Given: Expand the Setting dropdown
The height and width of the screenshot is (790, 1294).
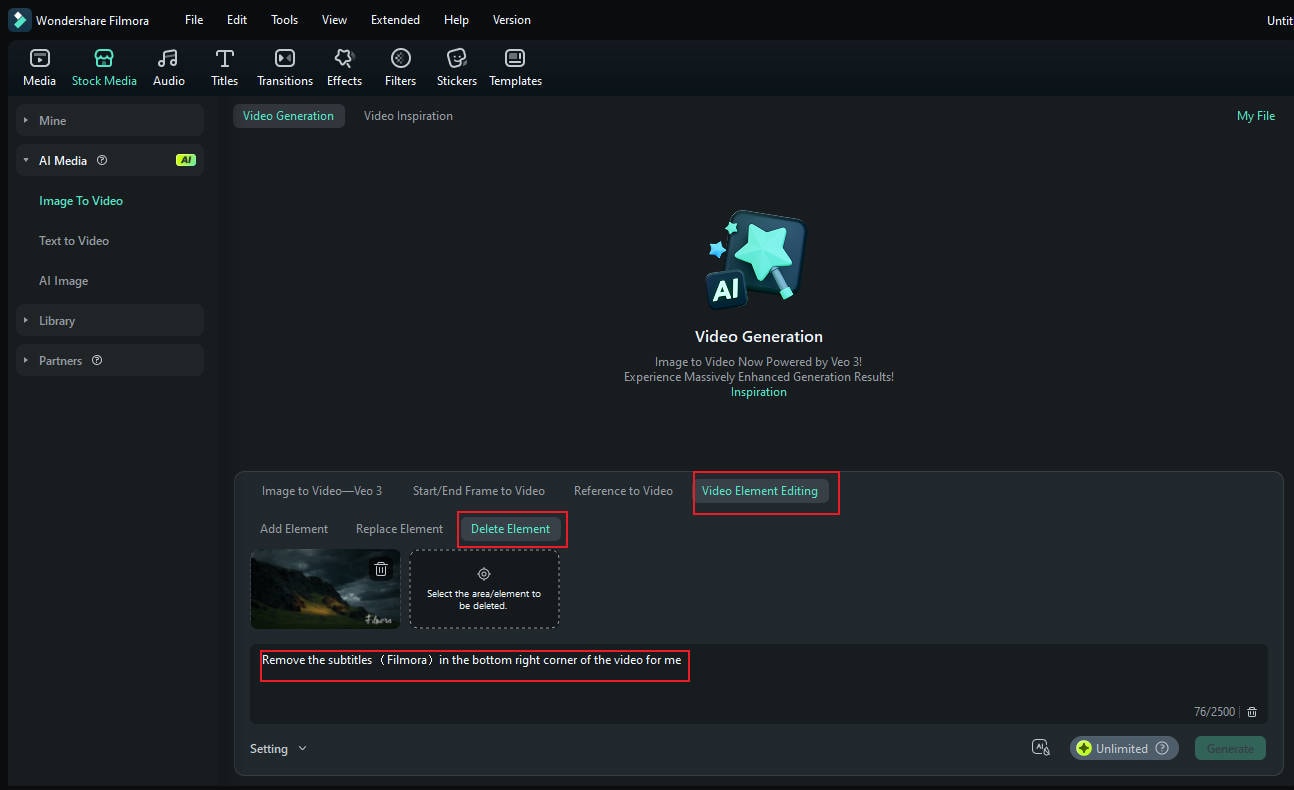Looking at the screenshot, I should point(278,748).
